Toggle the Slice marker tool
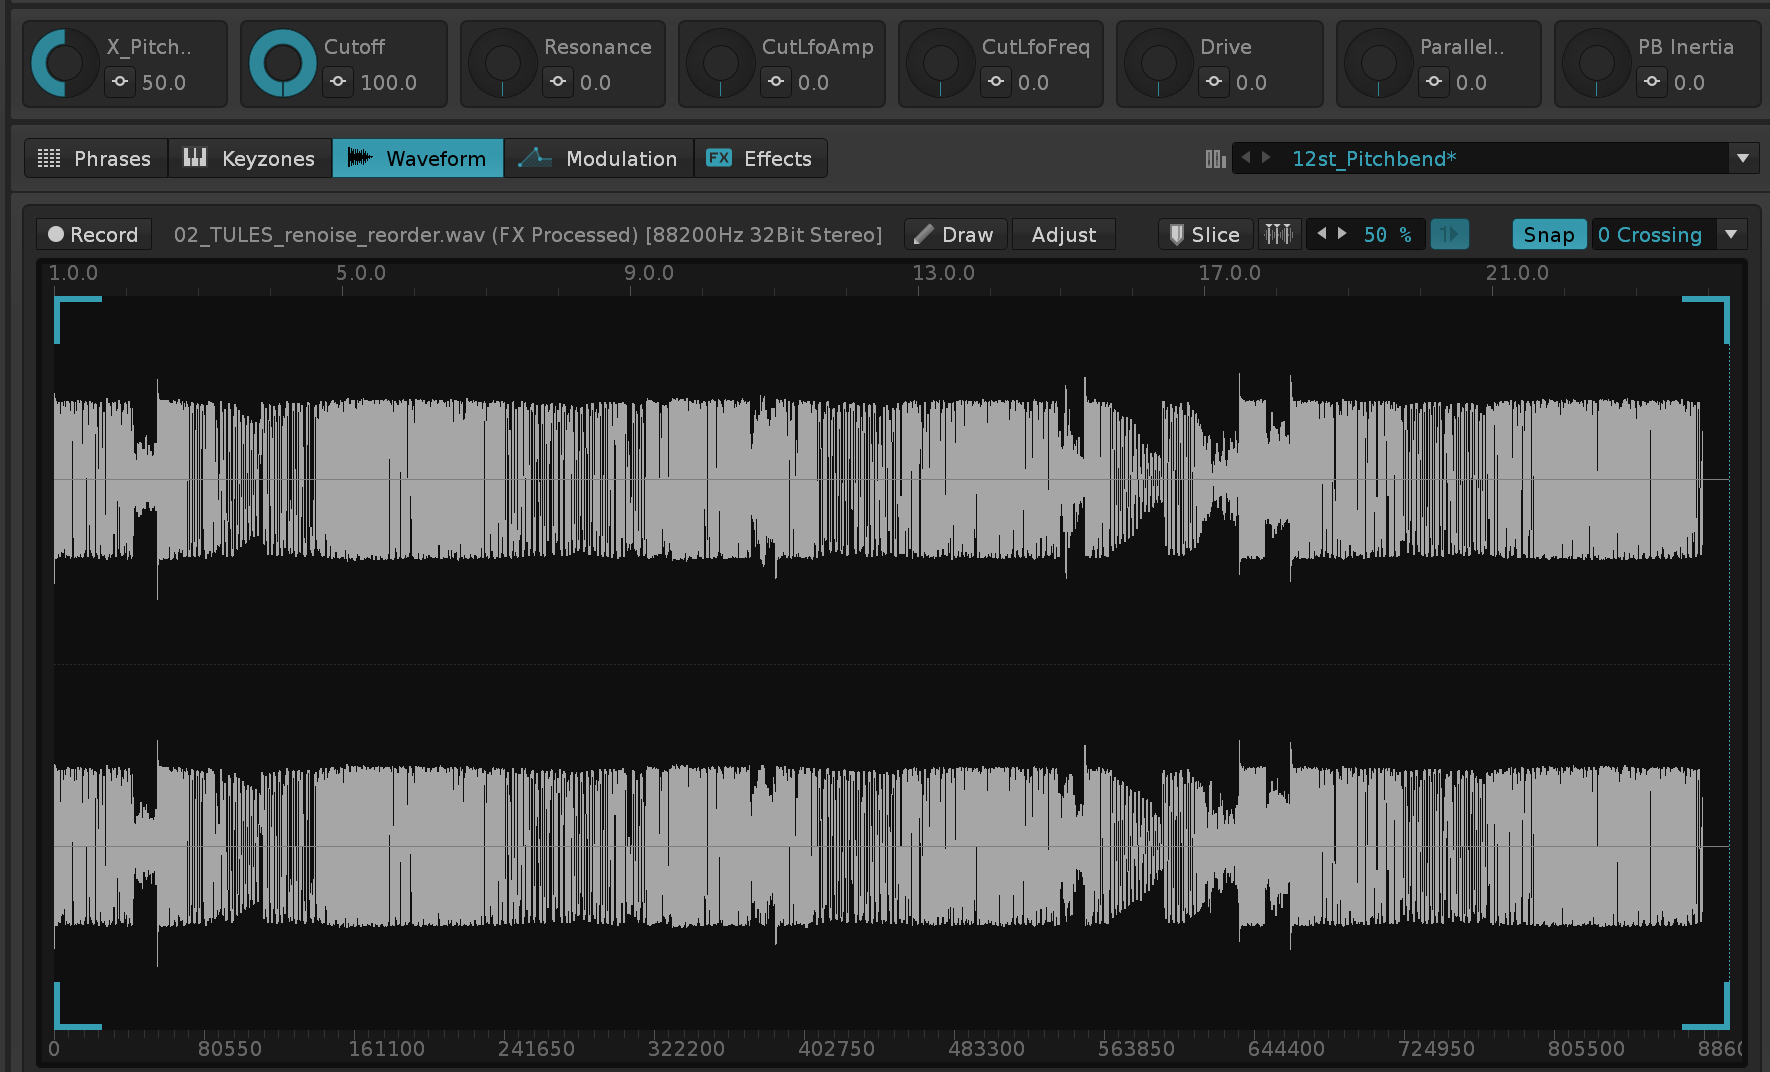Screen dimensions: 1770x1072 pyautogui.click(x=1205, y=234)
